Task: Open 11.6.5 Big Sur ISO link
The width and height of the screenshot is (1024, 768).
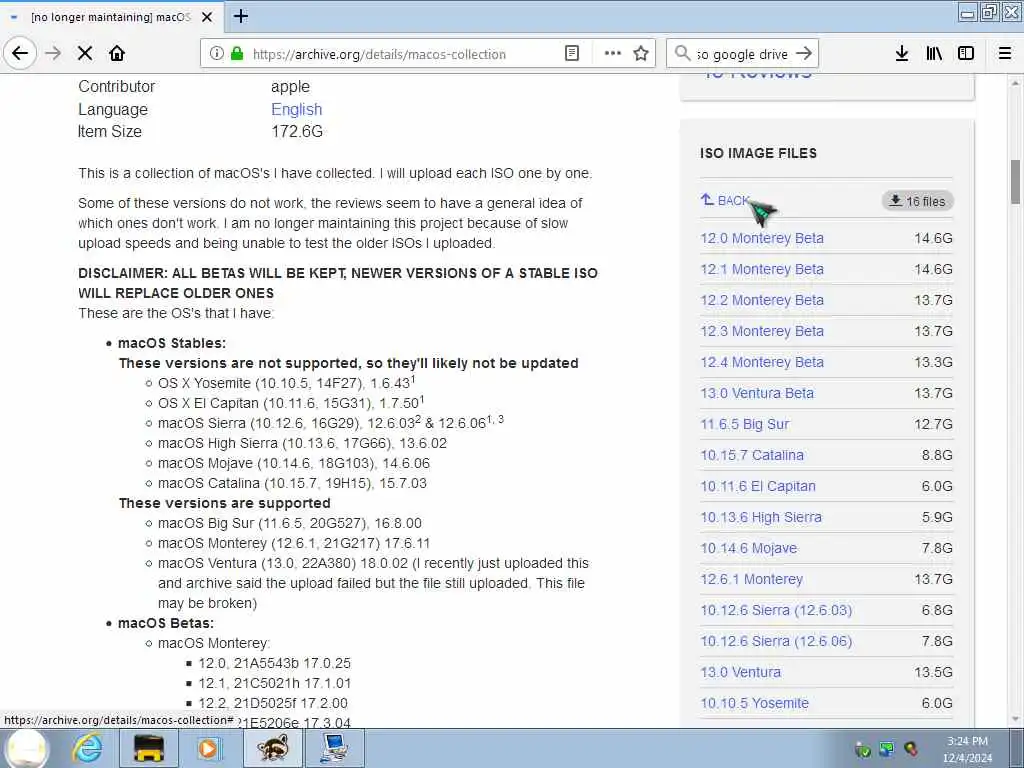Action: (744, 424)
